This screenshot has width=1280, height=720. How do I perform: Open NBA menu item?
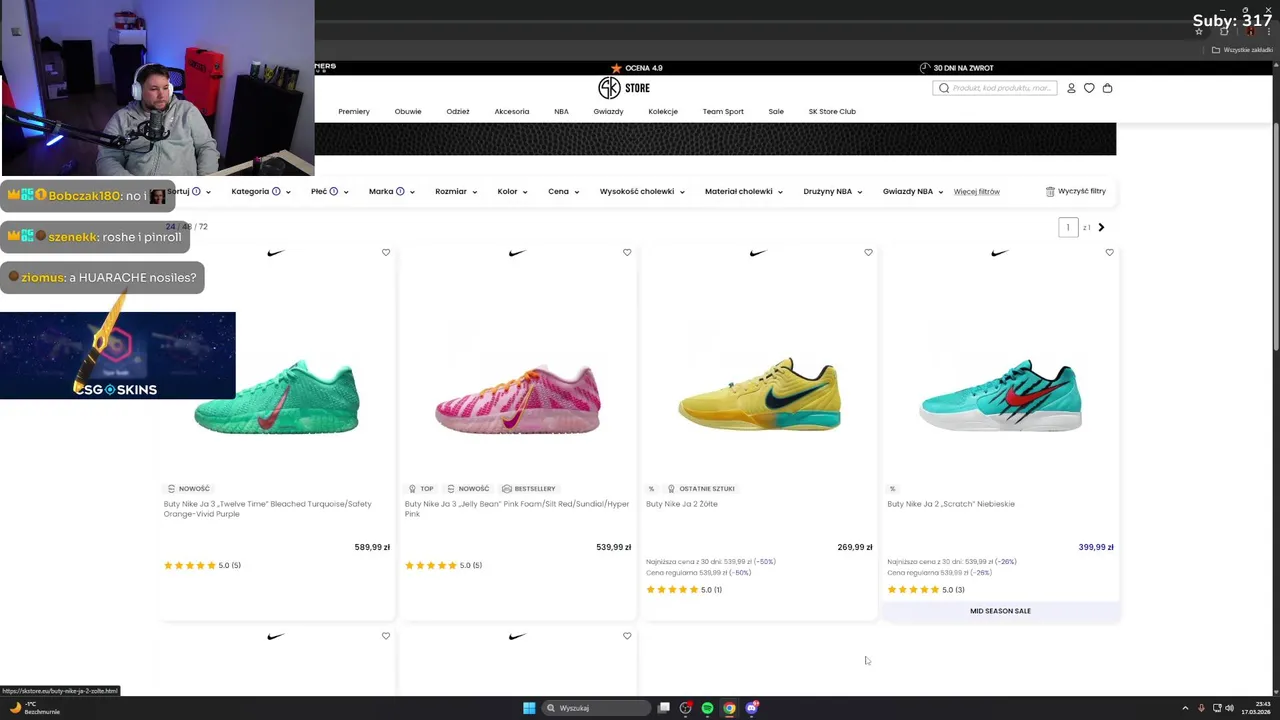[x=561, y=111]
